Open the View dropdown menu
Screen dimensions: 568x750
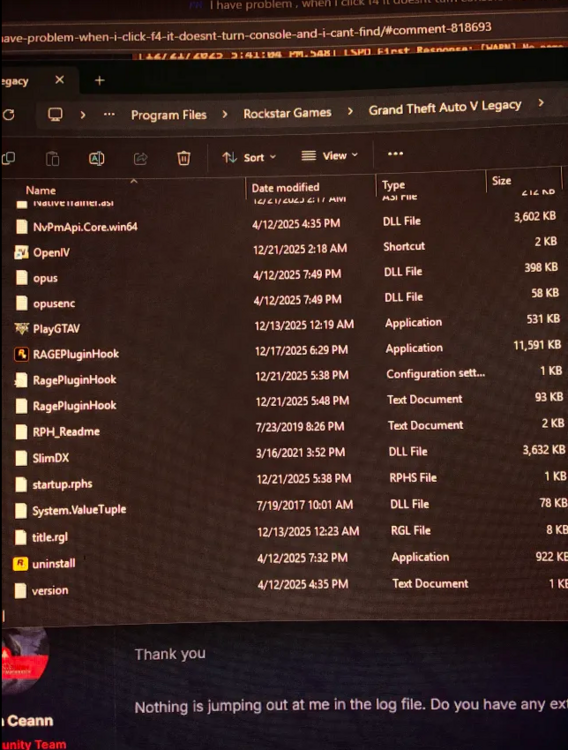pyautogui.click(x=329, y=155)
